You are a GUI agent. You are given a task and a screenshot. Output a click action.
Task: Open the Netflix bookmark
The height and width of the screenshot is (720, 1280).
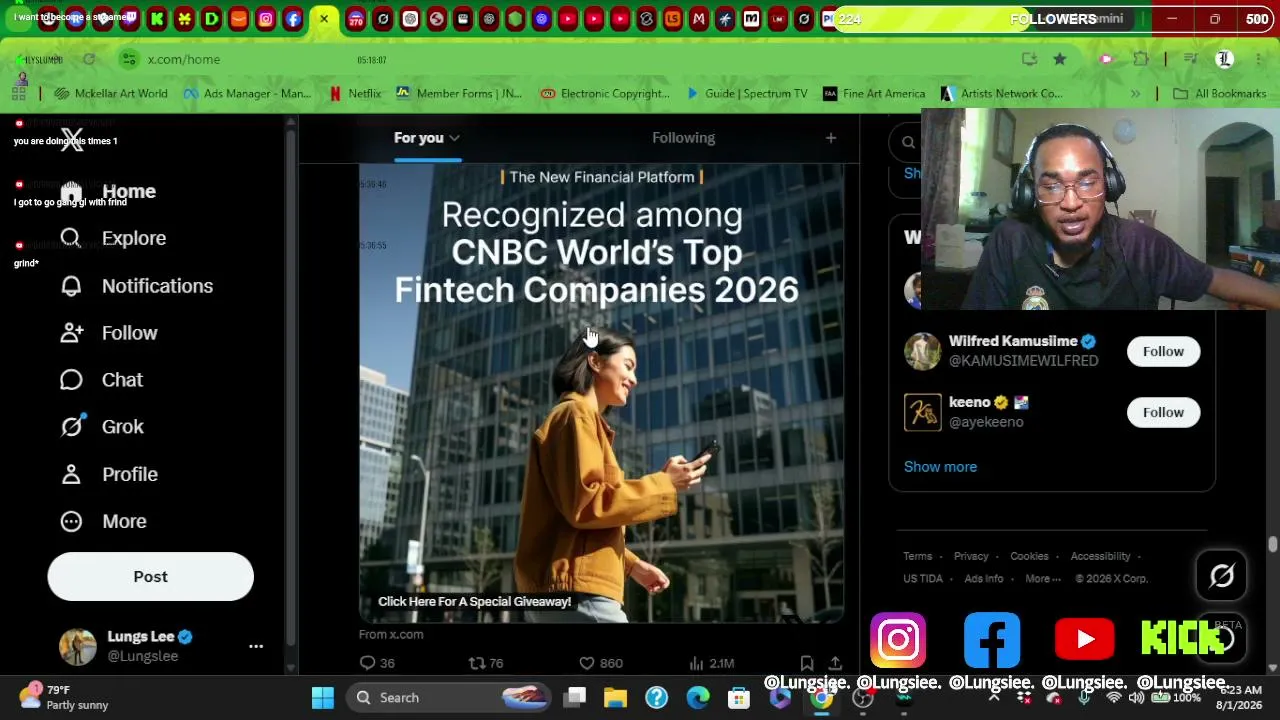(x=355, y=93)
